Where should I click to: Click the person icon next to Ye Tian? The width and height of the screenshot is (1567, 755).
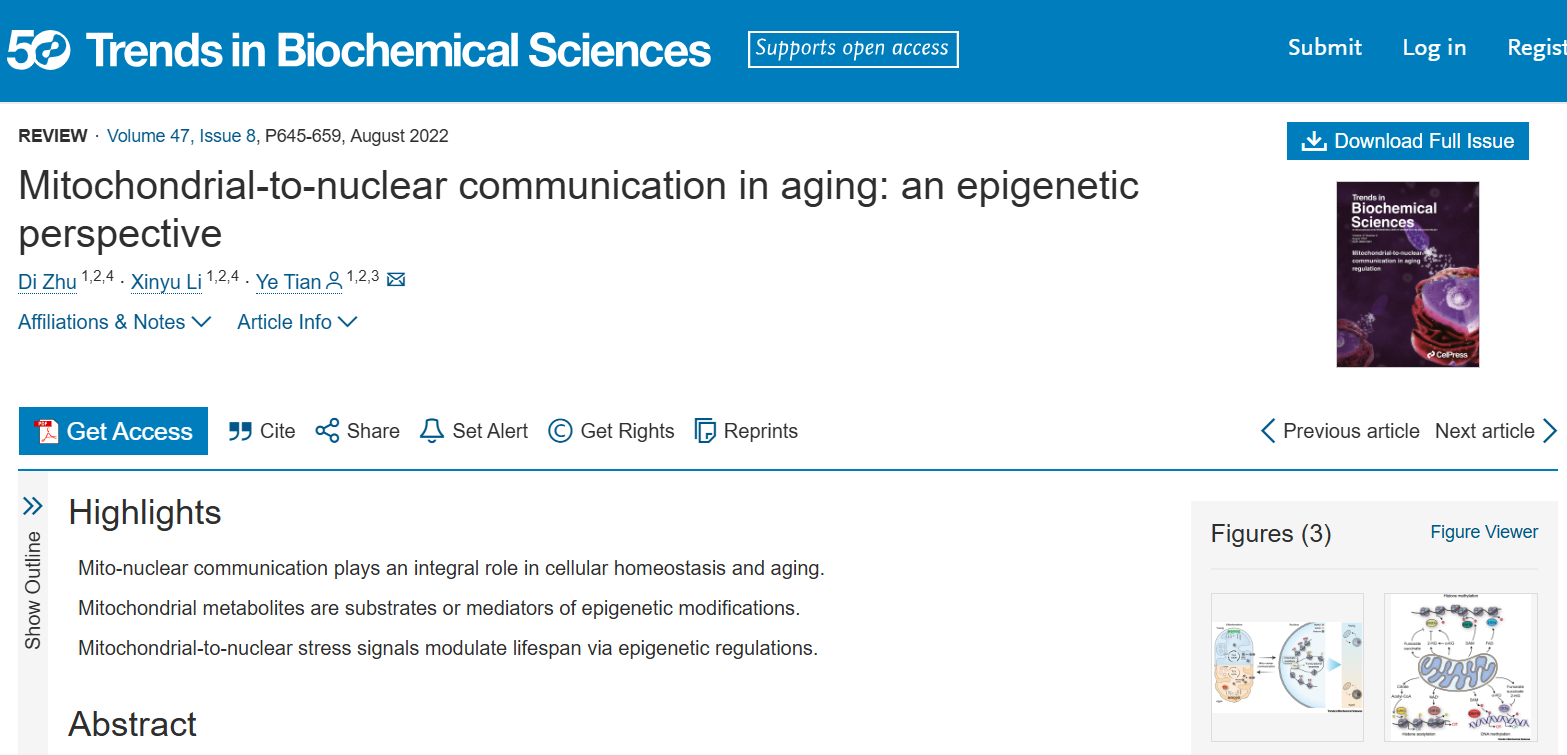coord(334,281)
